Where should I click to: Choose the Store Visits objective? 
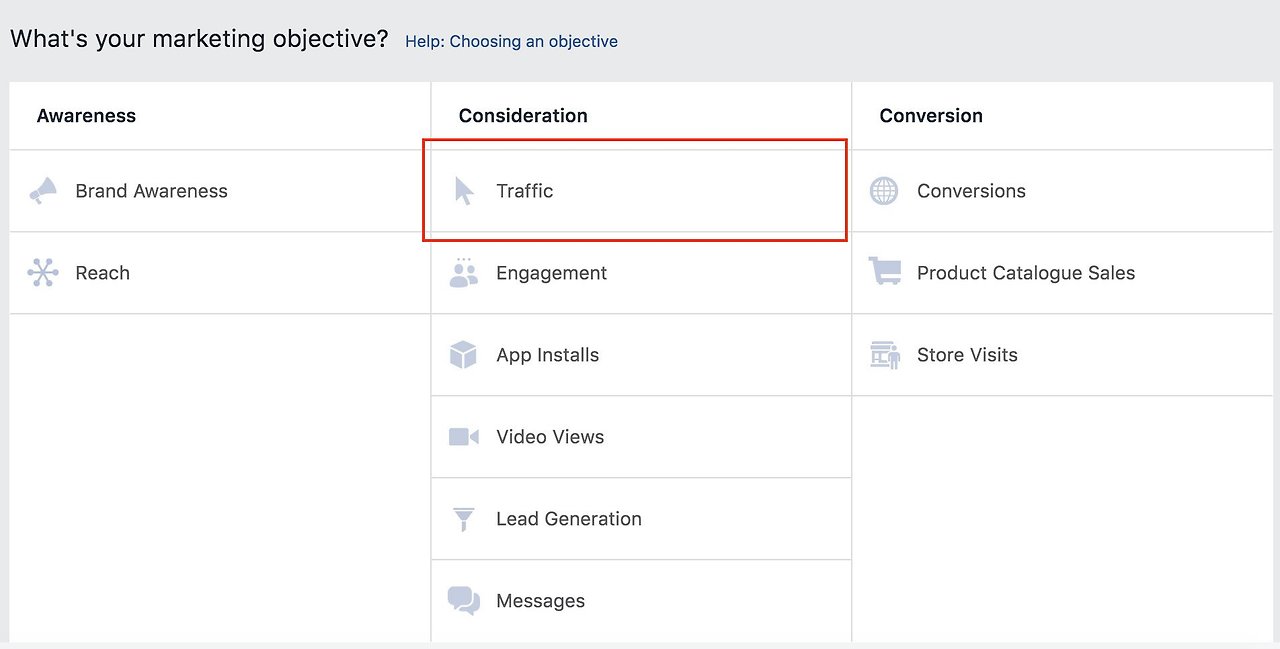(x=967, y=354)
